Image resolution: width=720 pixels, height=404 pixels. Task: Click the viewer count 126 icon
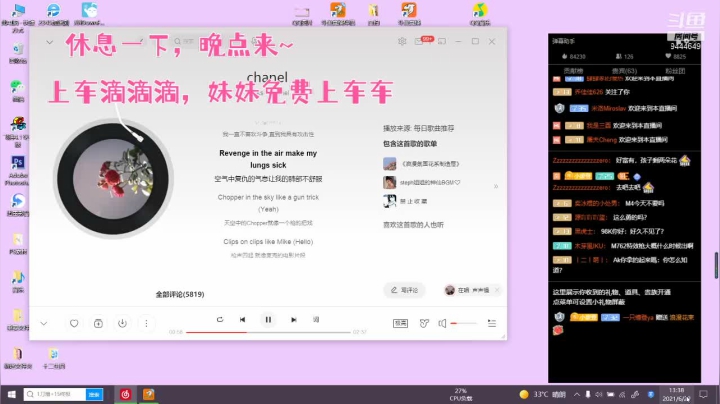coord(619,56)
